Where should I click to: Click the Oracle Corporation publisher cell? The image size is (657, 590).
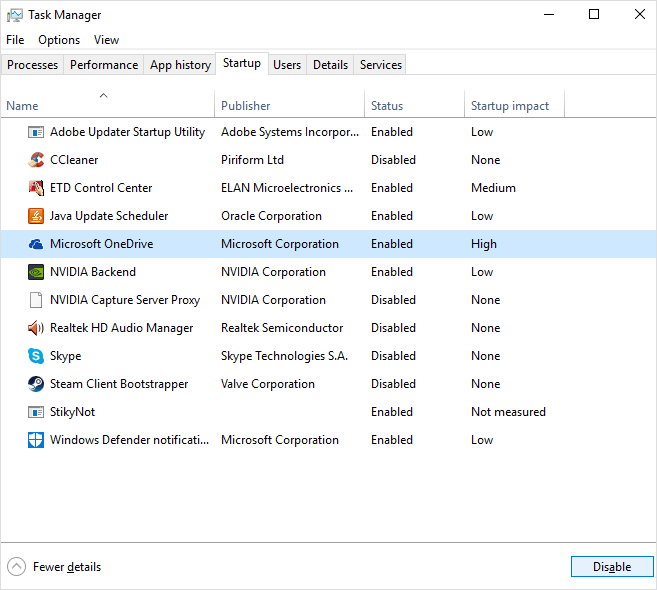tap(271, 216)
